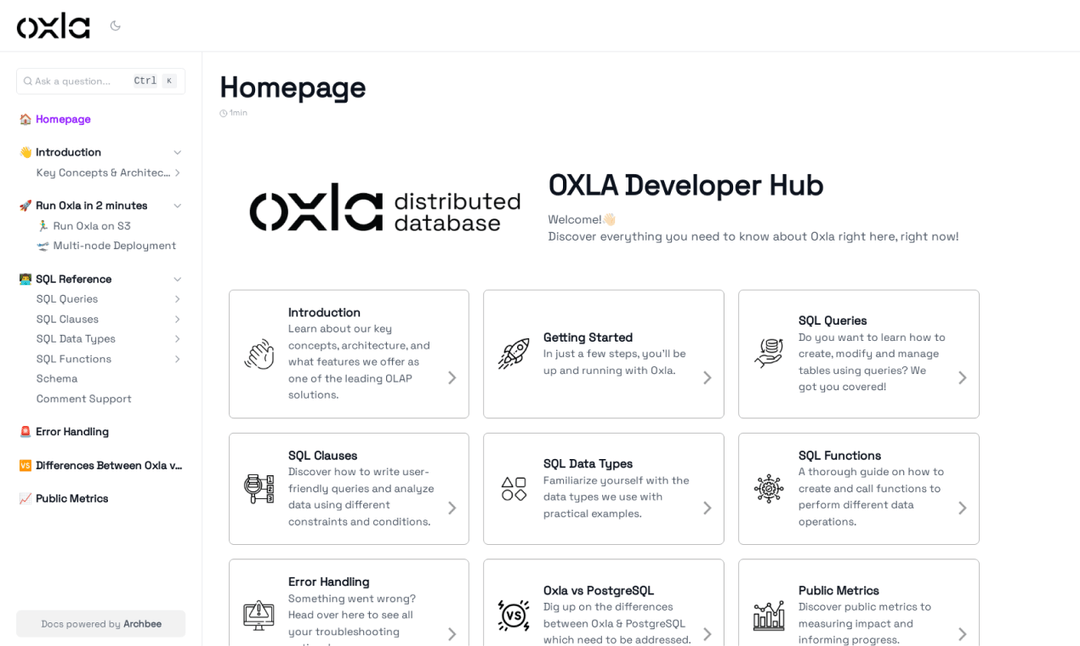Open the Oxla vs PostgreSQL card
Screen dimensions: 1080x646
[x=604, y=603]
